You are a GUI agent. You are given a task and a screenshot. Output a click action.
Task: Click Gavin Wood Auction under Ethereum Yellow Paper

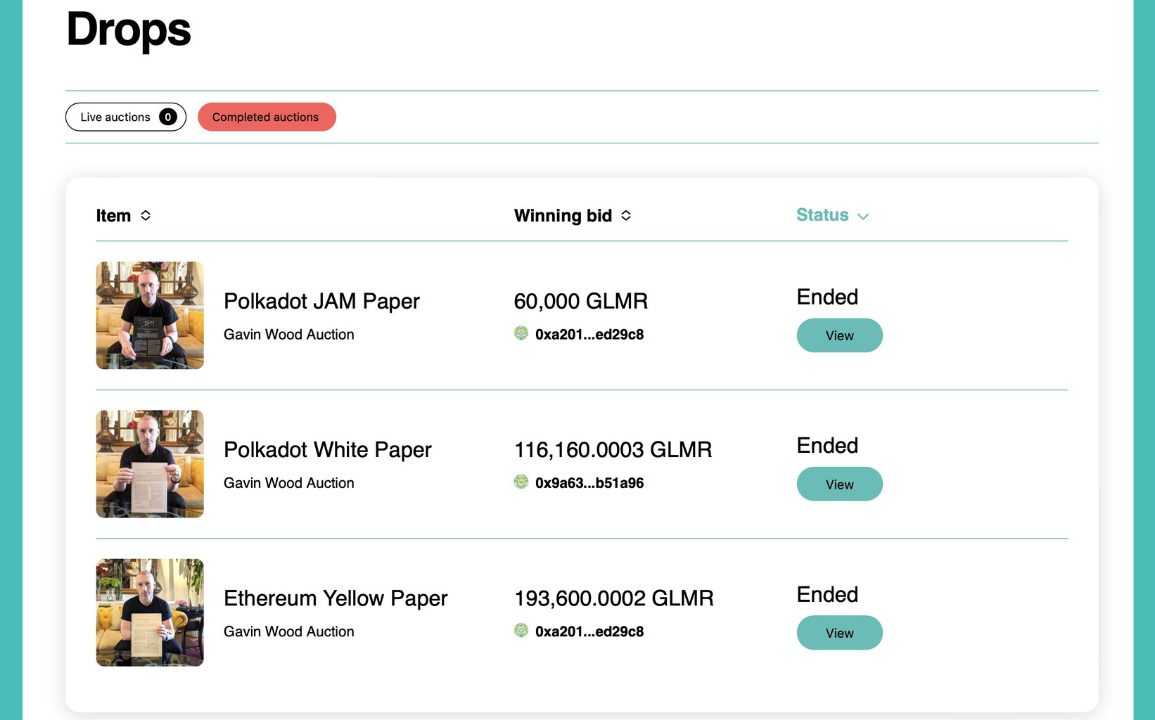click(x=289, y=632)
